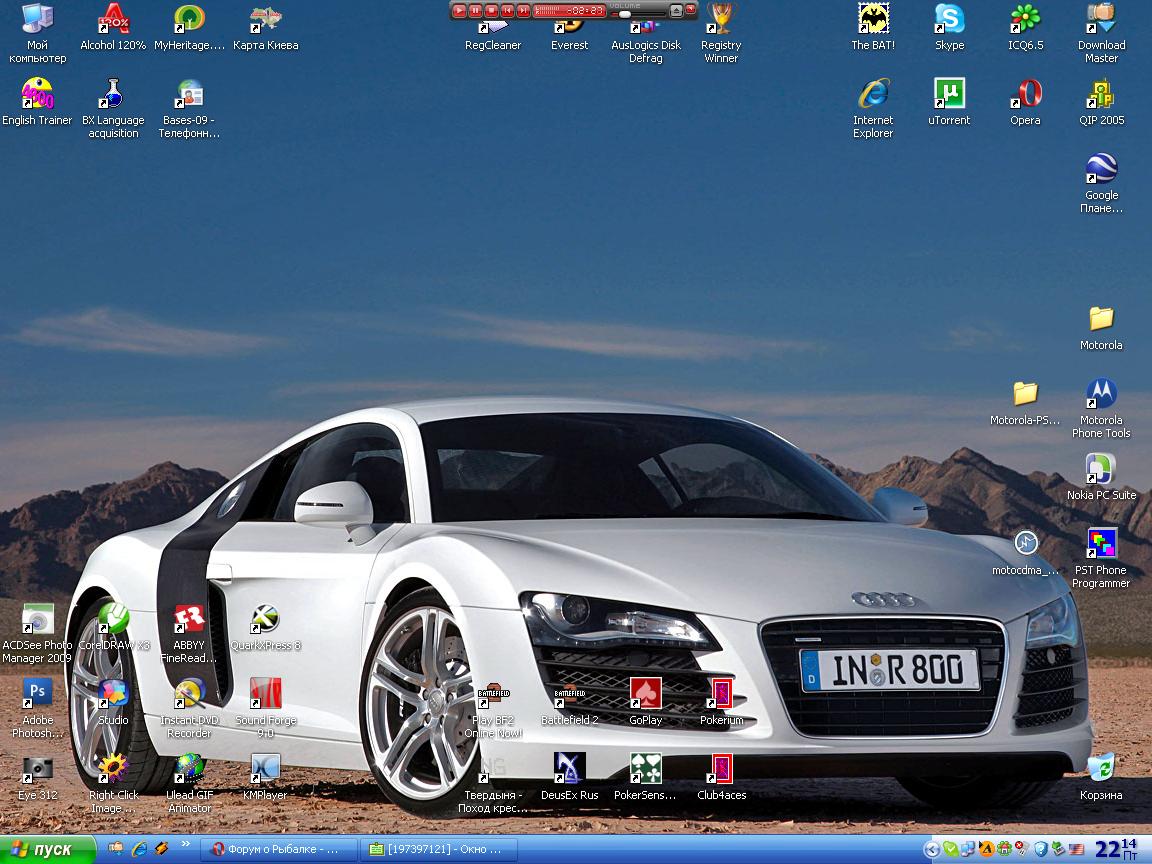
Task: Select the uTorrent desktop icon
Action: (949, 94)
